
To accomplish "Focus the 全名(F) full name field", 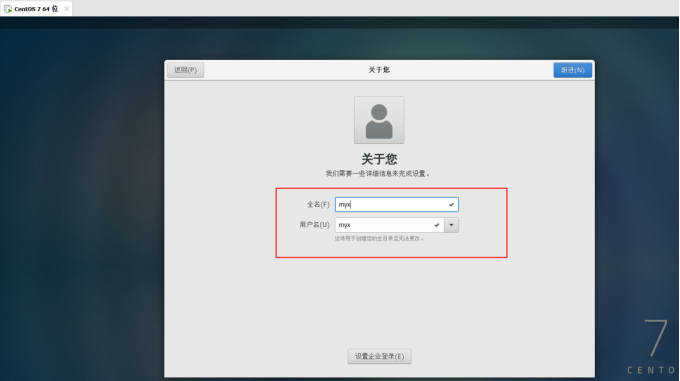I will tap(396, 204).
